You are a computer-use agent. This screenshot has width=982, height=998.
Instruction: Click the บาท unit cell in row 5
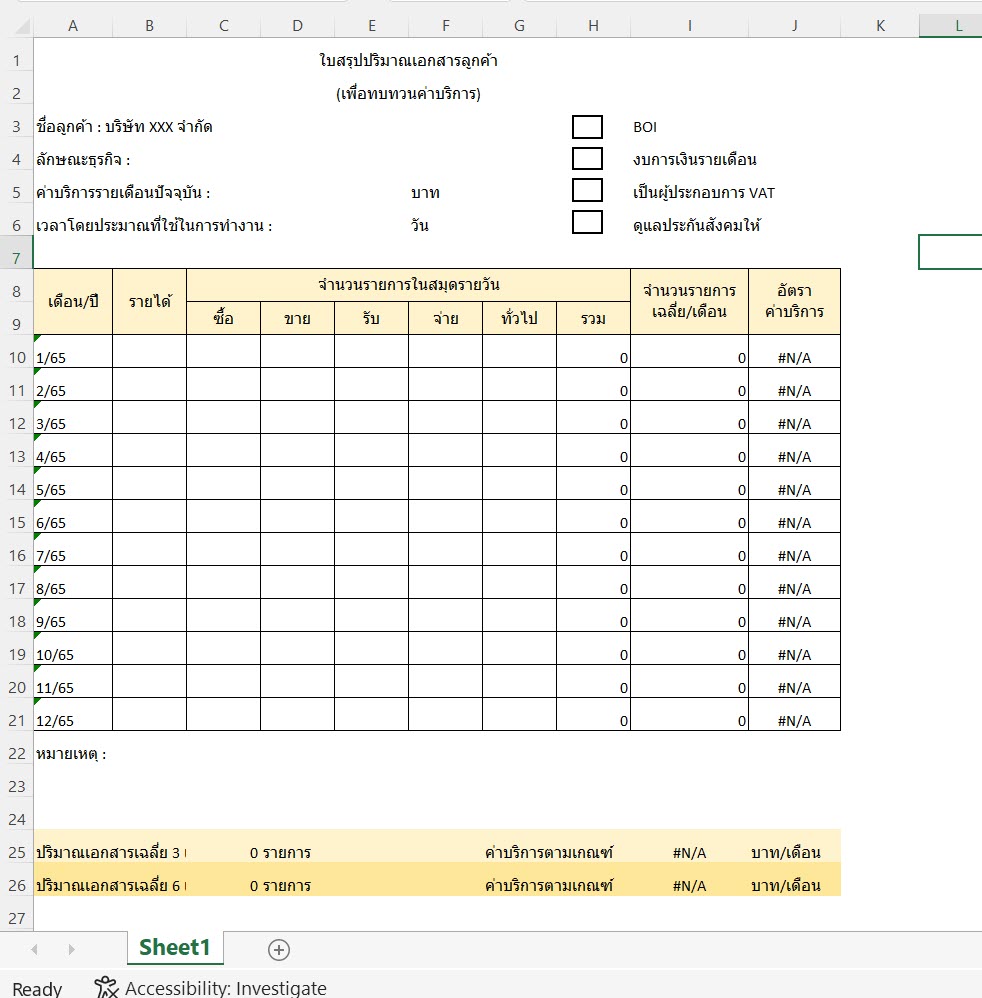pyautogui.click(x=425, y=193)
